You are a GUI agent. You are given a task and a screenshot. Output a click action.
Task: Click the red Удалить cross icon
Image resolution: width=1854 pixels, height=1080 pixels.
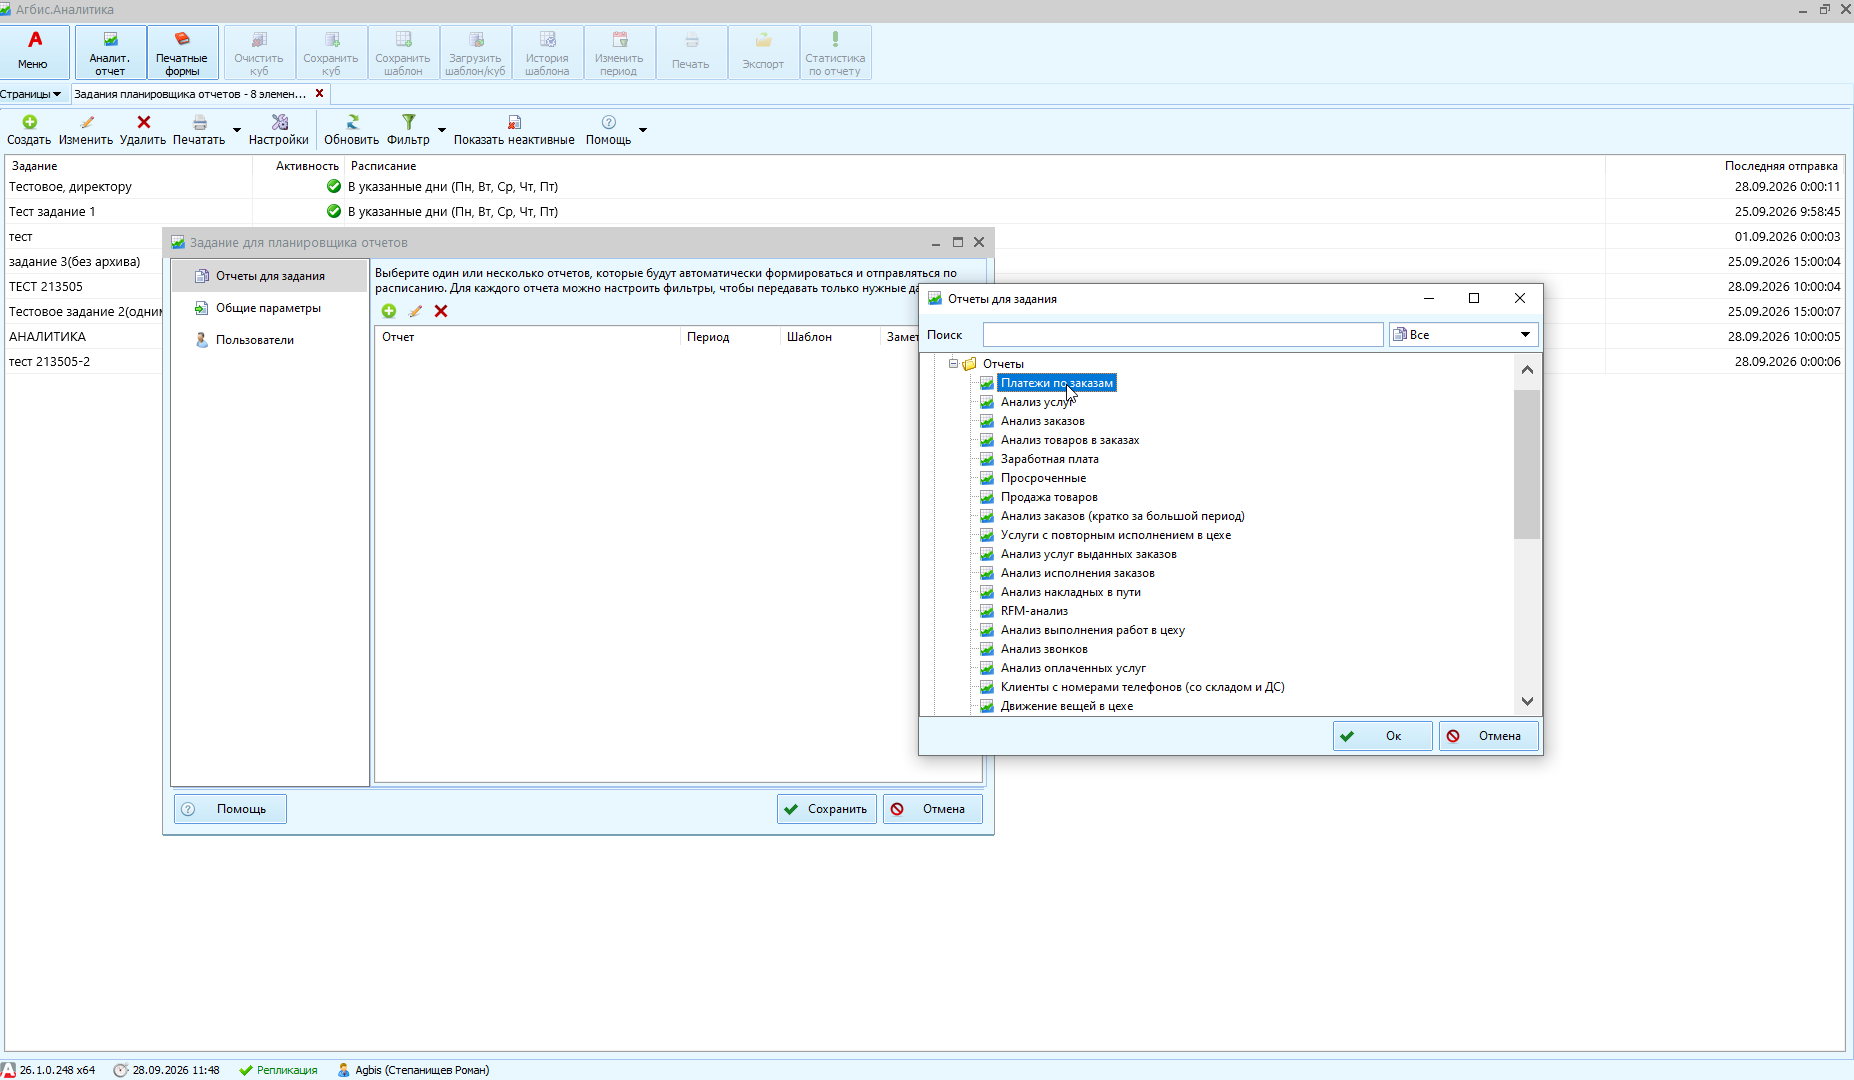click(143, 122)
